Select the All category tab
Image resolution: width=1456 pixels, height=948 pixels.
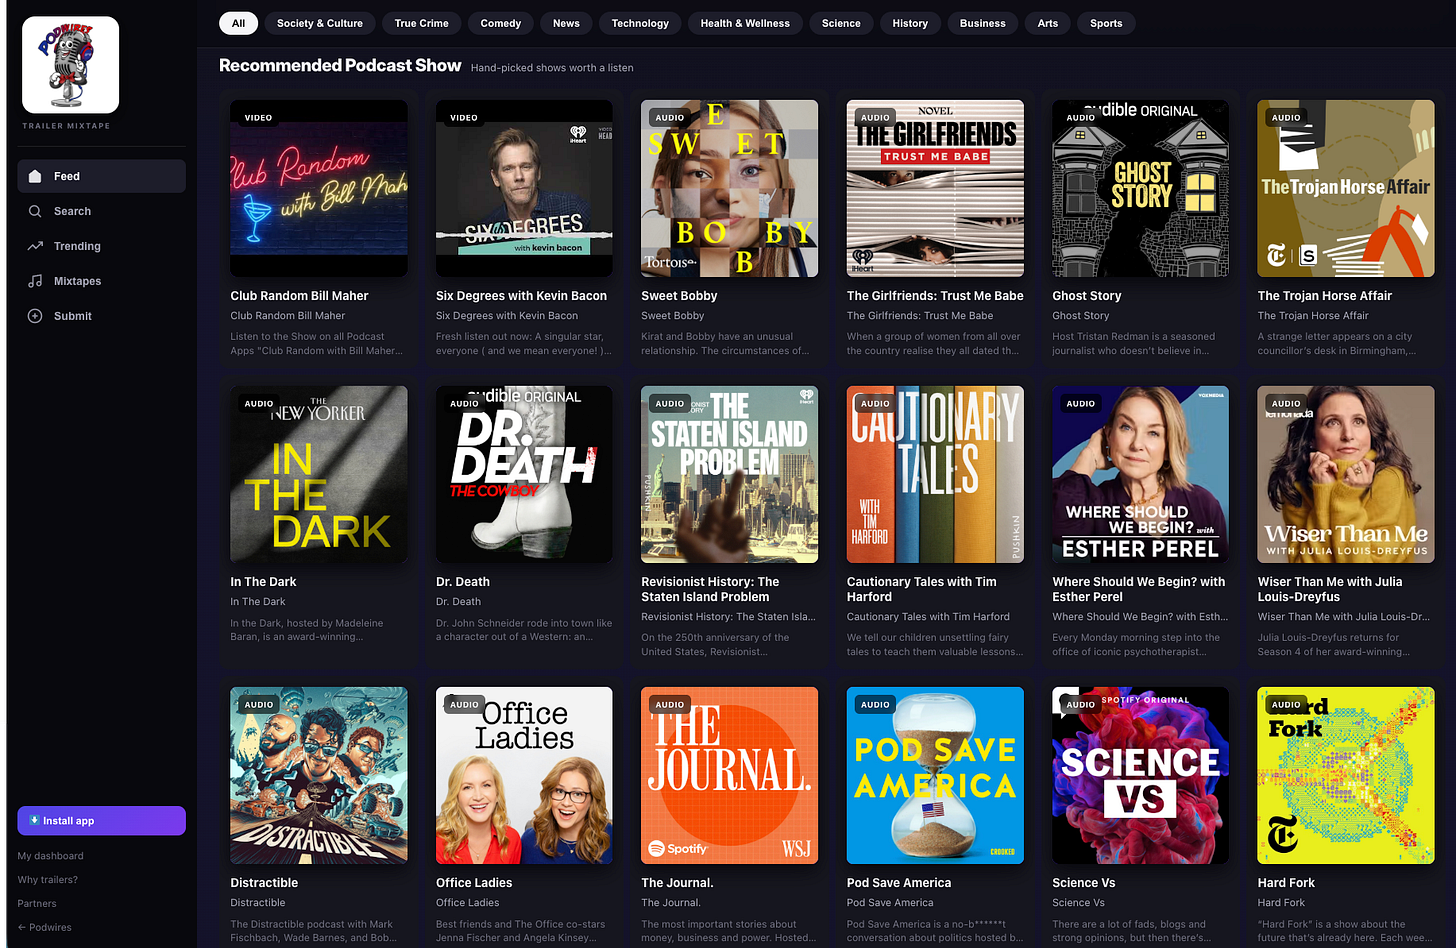coord(238,23)
